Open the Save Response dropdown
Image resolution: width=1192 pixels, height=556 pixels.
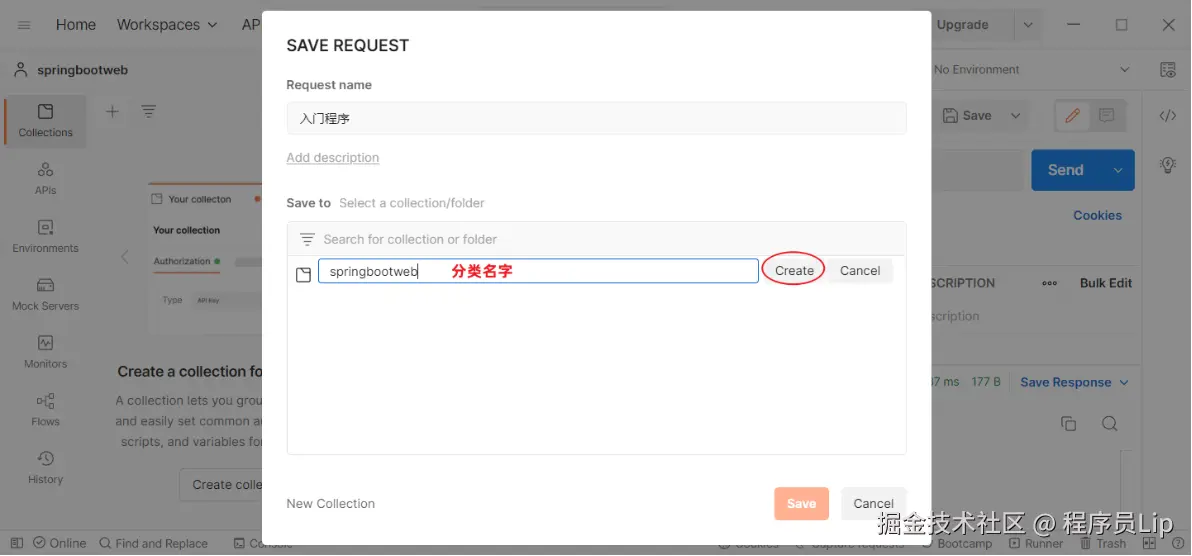(x=1074, y=383)
